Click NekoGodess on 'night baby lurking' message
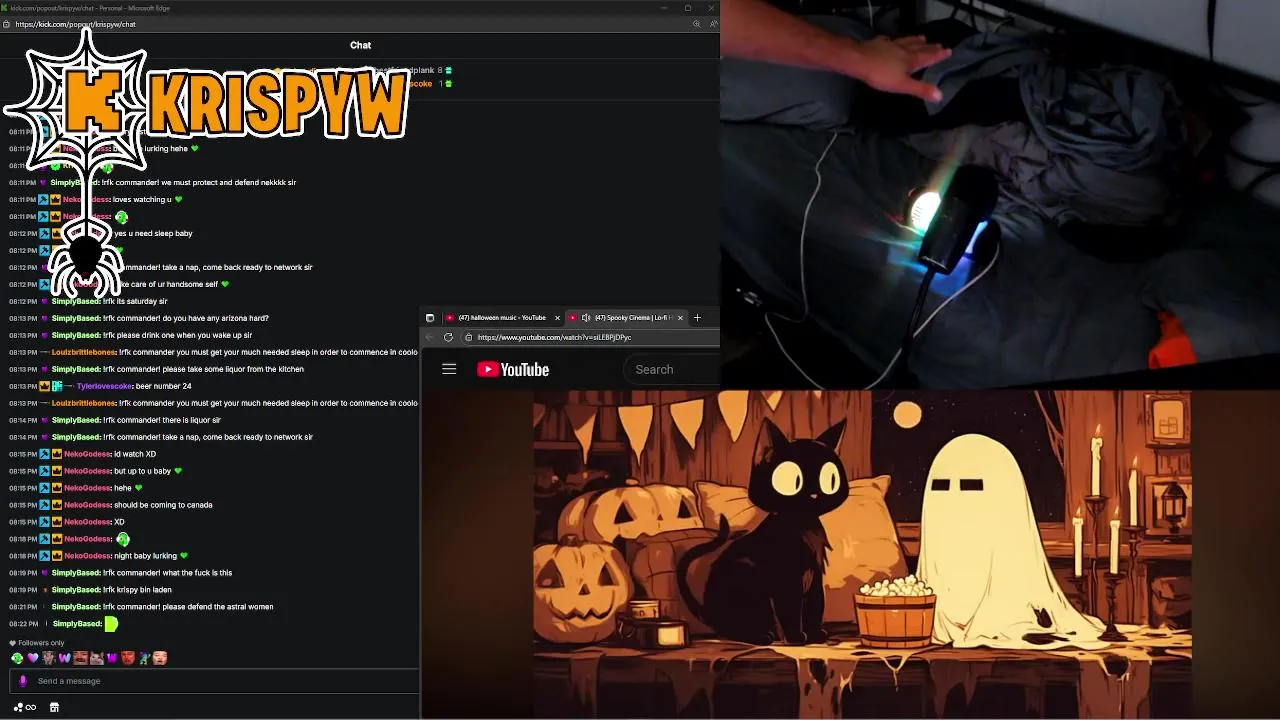1280x720 pixels. (87, 556)
